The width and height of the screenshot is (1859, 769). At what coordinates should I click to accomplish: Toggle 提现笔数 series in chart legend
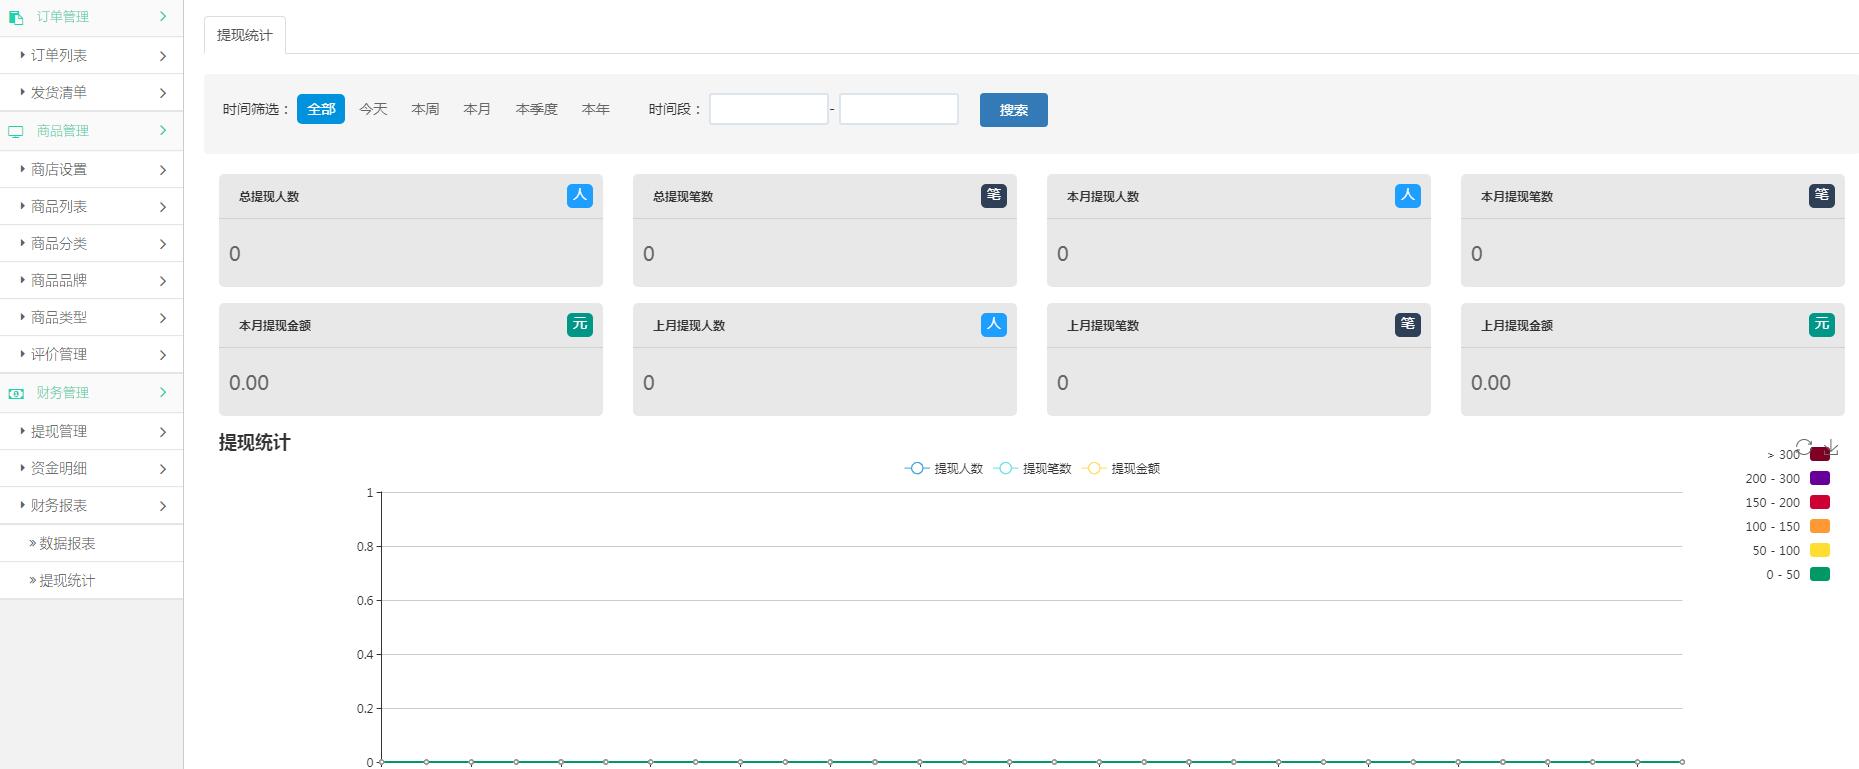(1033, 468)
